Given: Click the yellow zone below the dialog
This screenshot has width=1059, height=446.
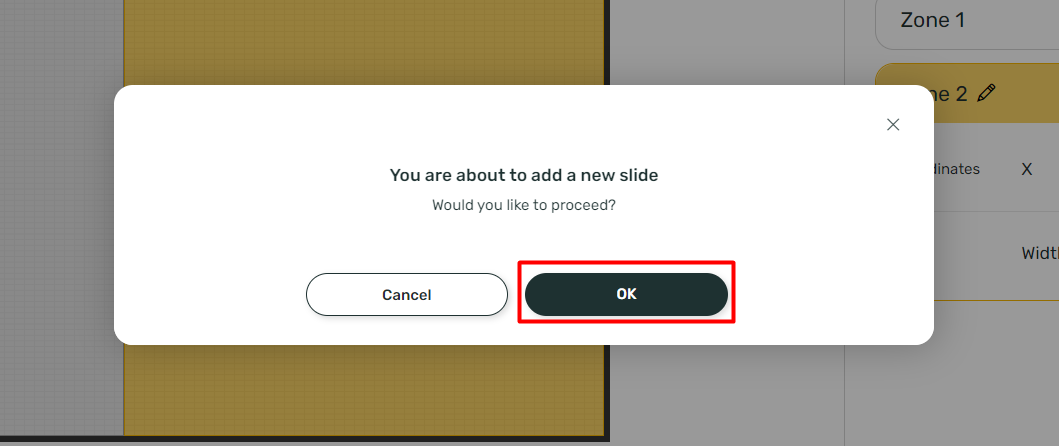Looking at the screenshot, I should [x=365, y=390].
